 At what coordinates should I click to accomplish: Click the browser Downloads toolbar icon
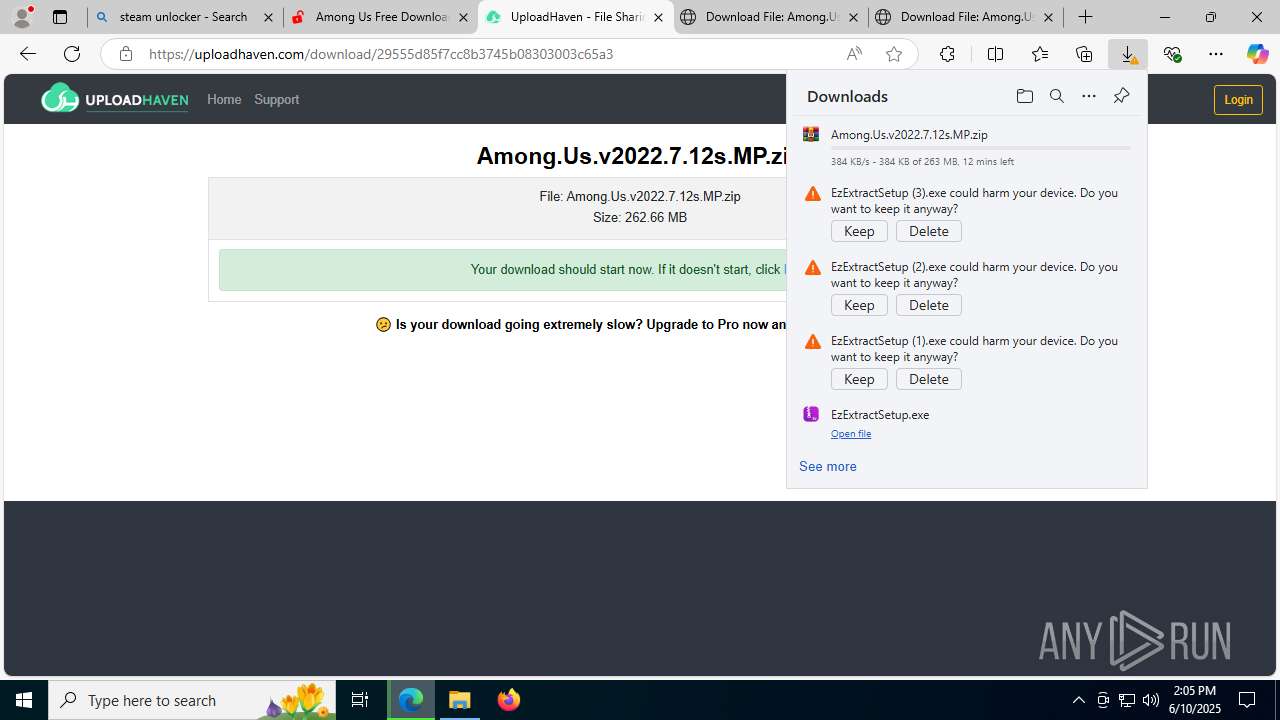1128,54
